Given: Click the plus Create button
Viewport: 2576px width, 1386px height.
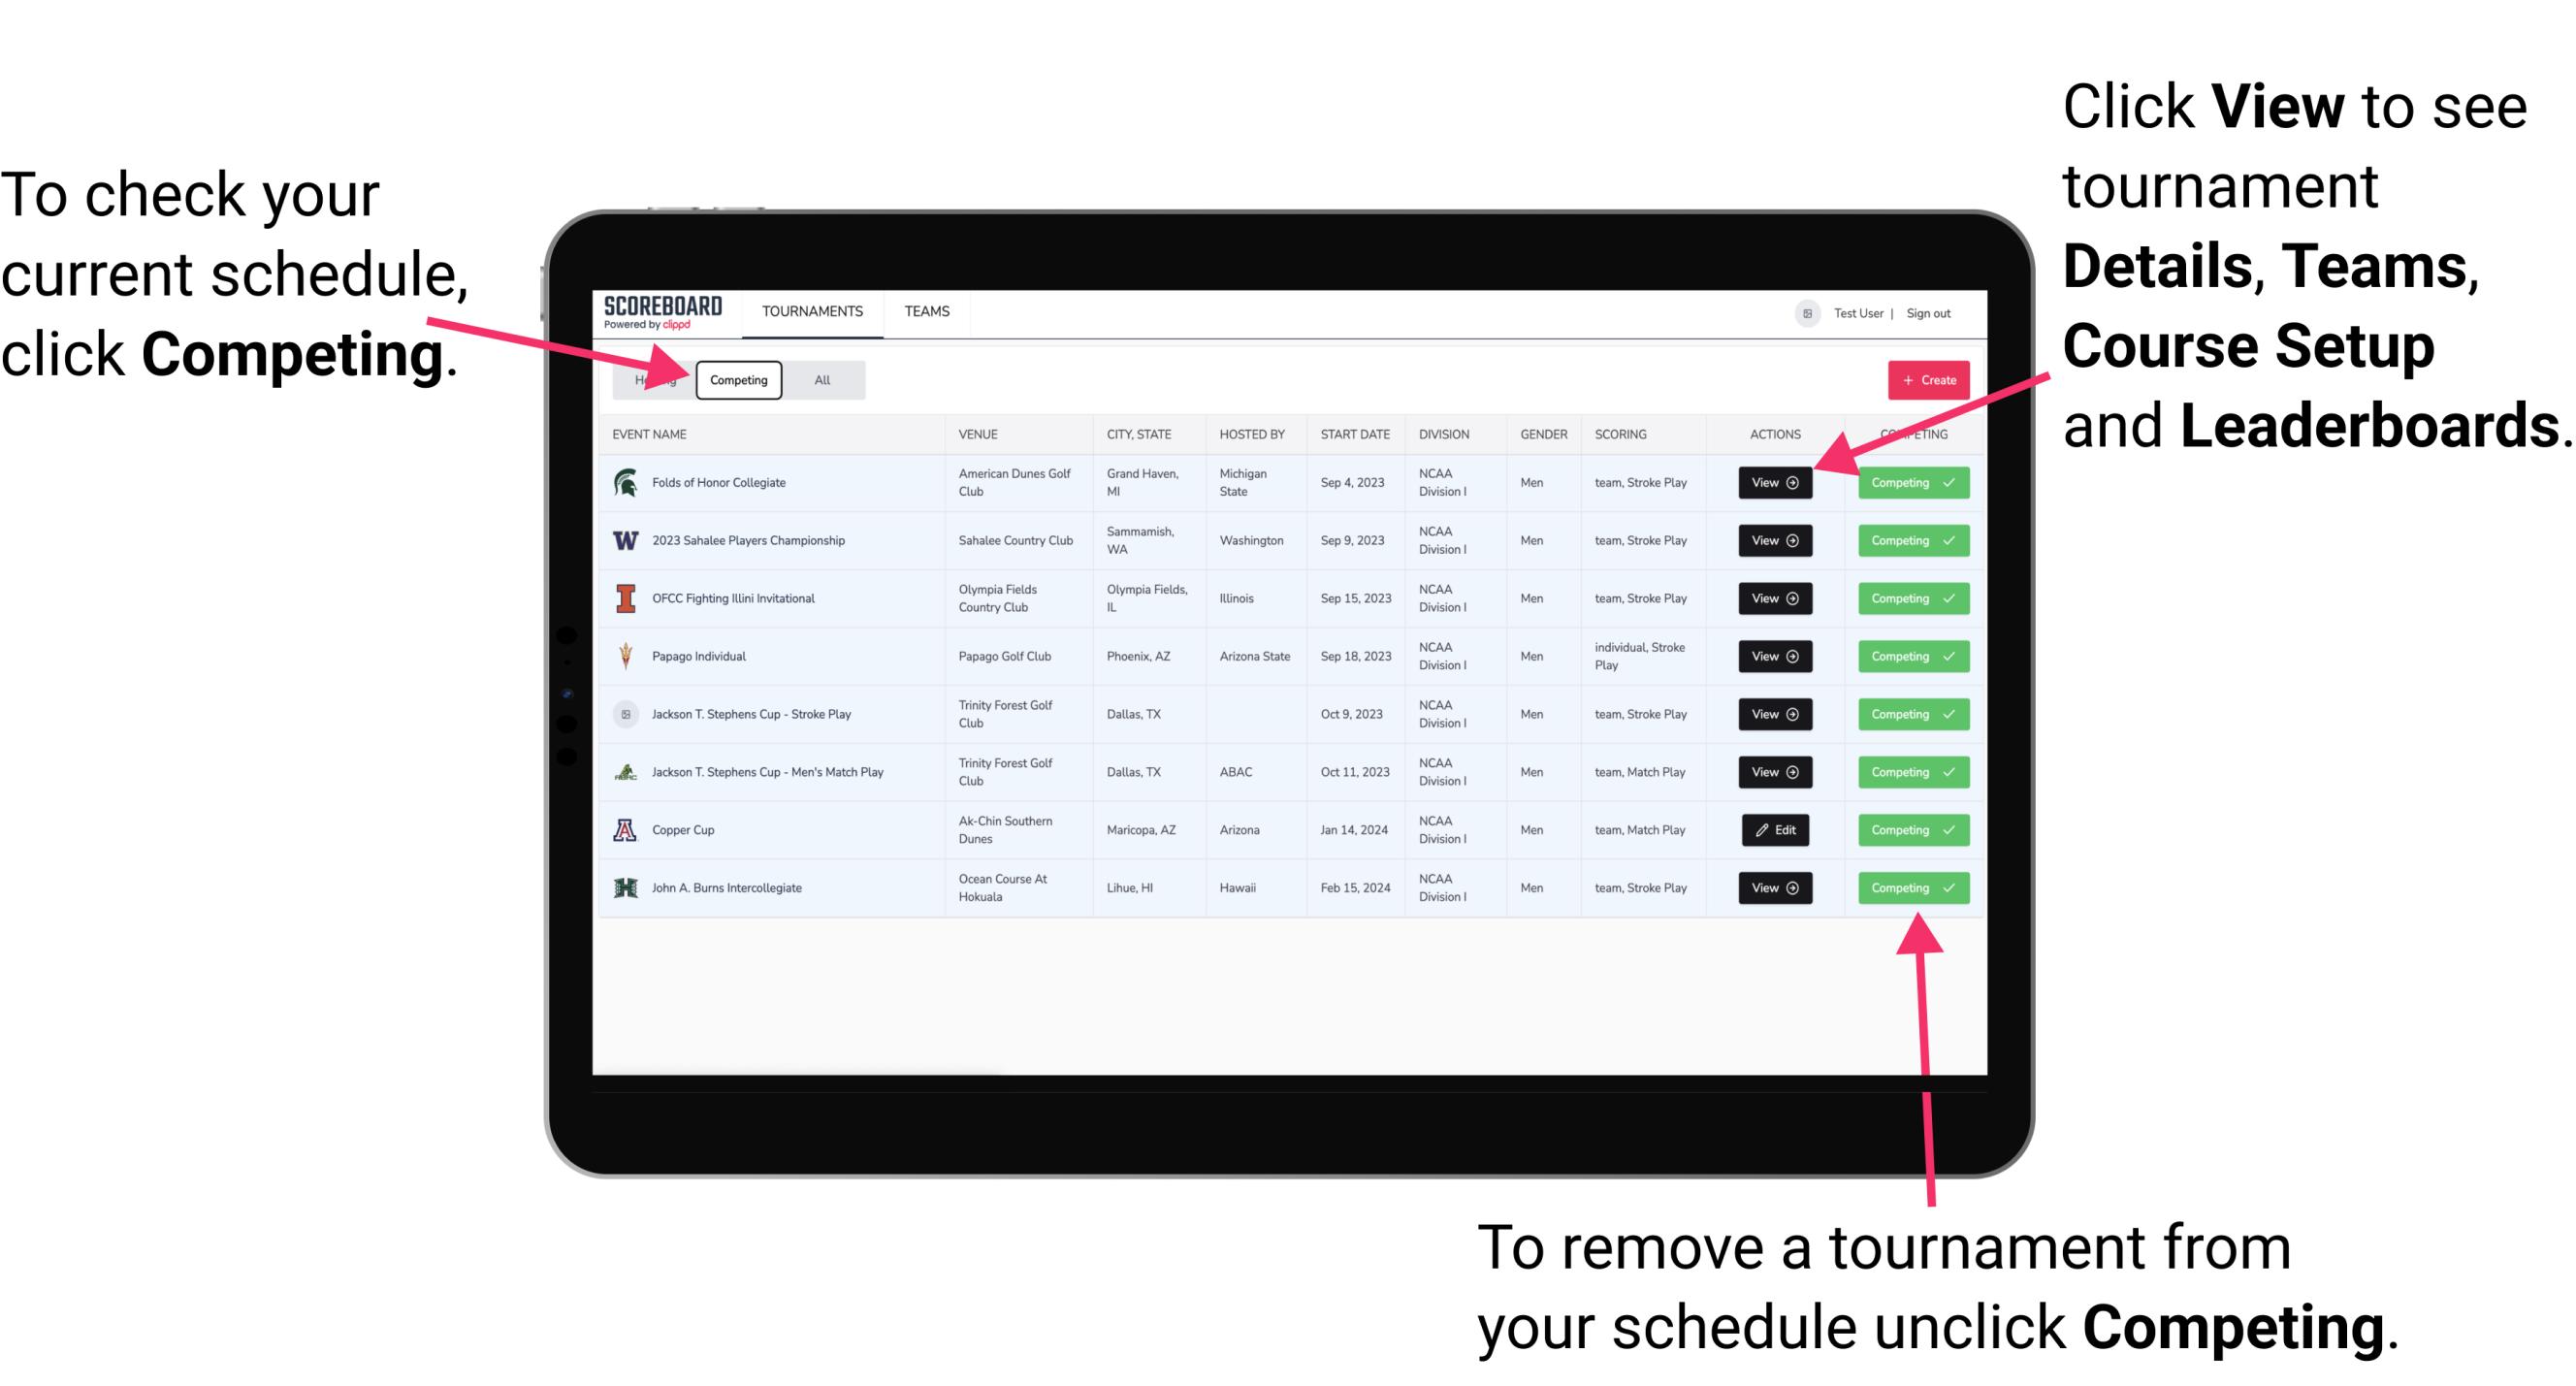Looking at the screenshot, I should point(1922,379).
